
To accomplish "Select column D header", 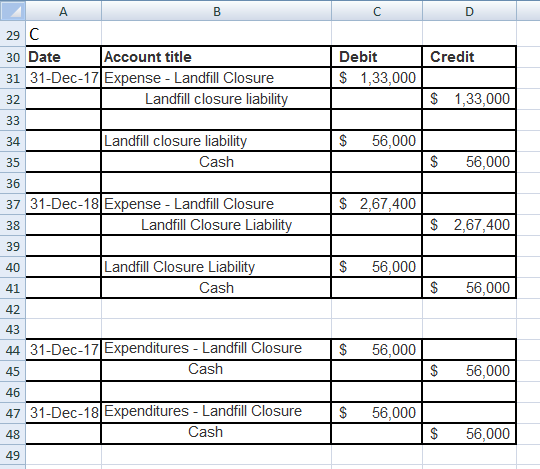I will [x=469, y=11].
